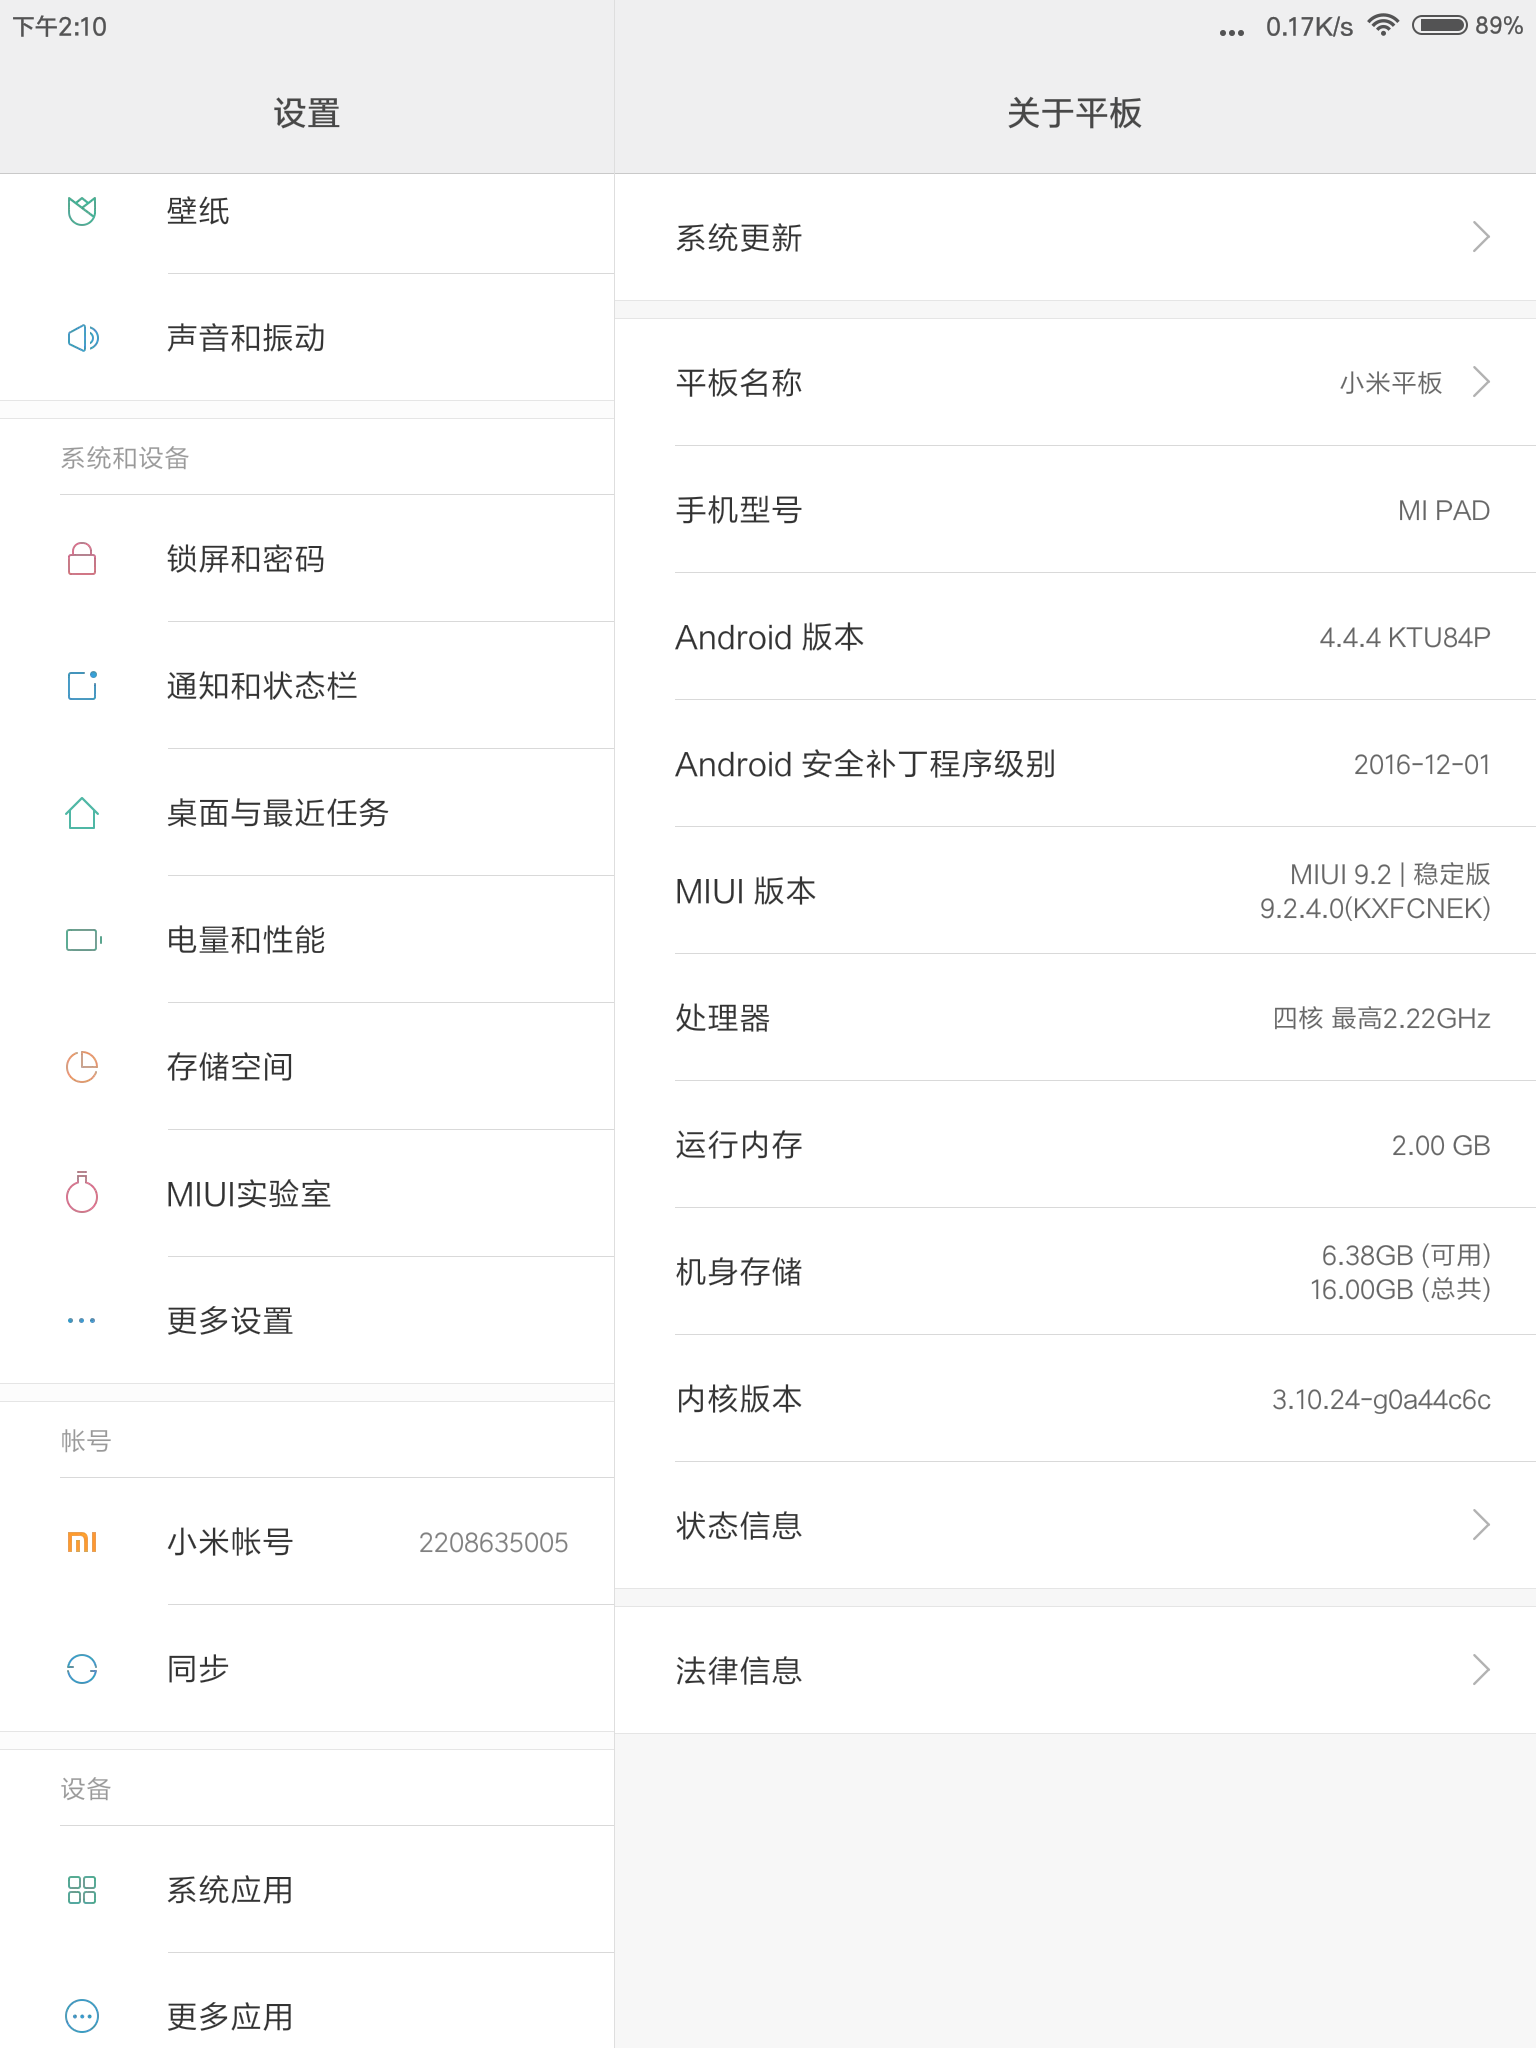Select 存储空间 in settings list
Viewport: 1536px width, 2048px height.
click(x=307, y=1066)
